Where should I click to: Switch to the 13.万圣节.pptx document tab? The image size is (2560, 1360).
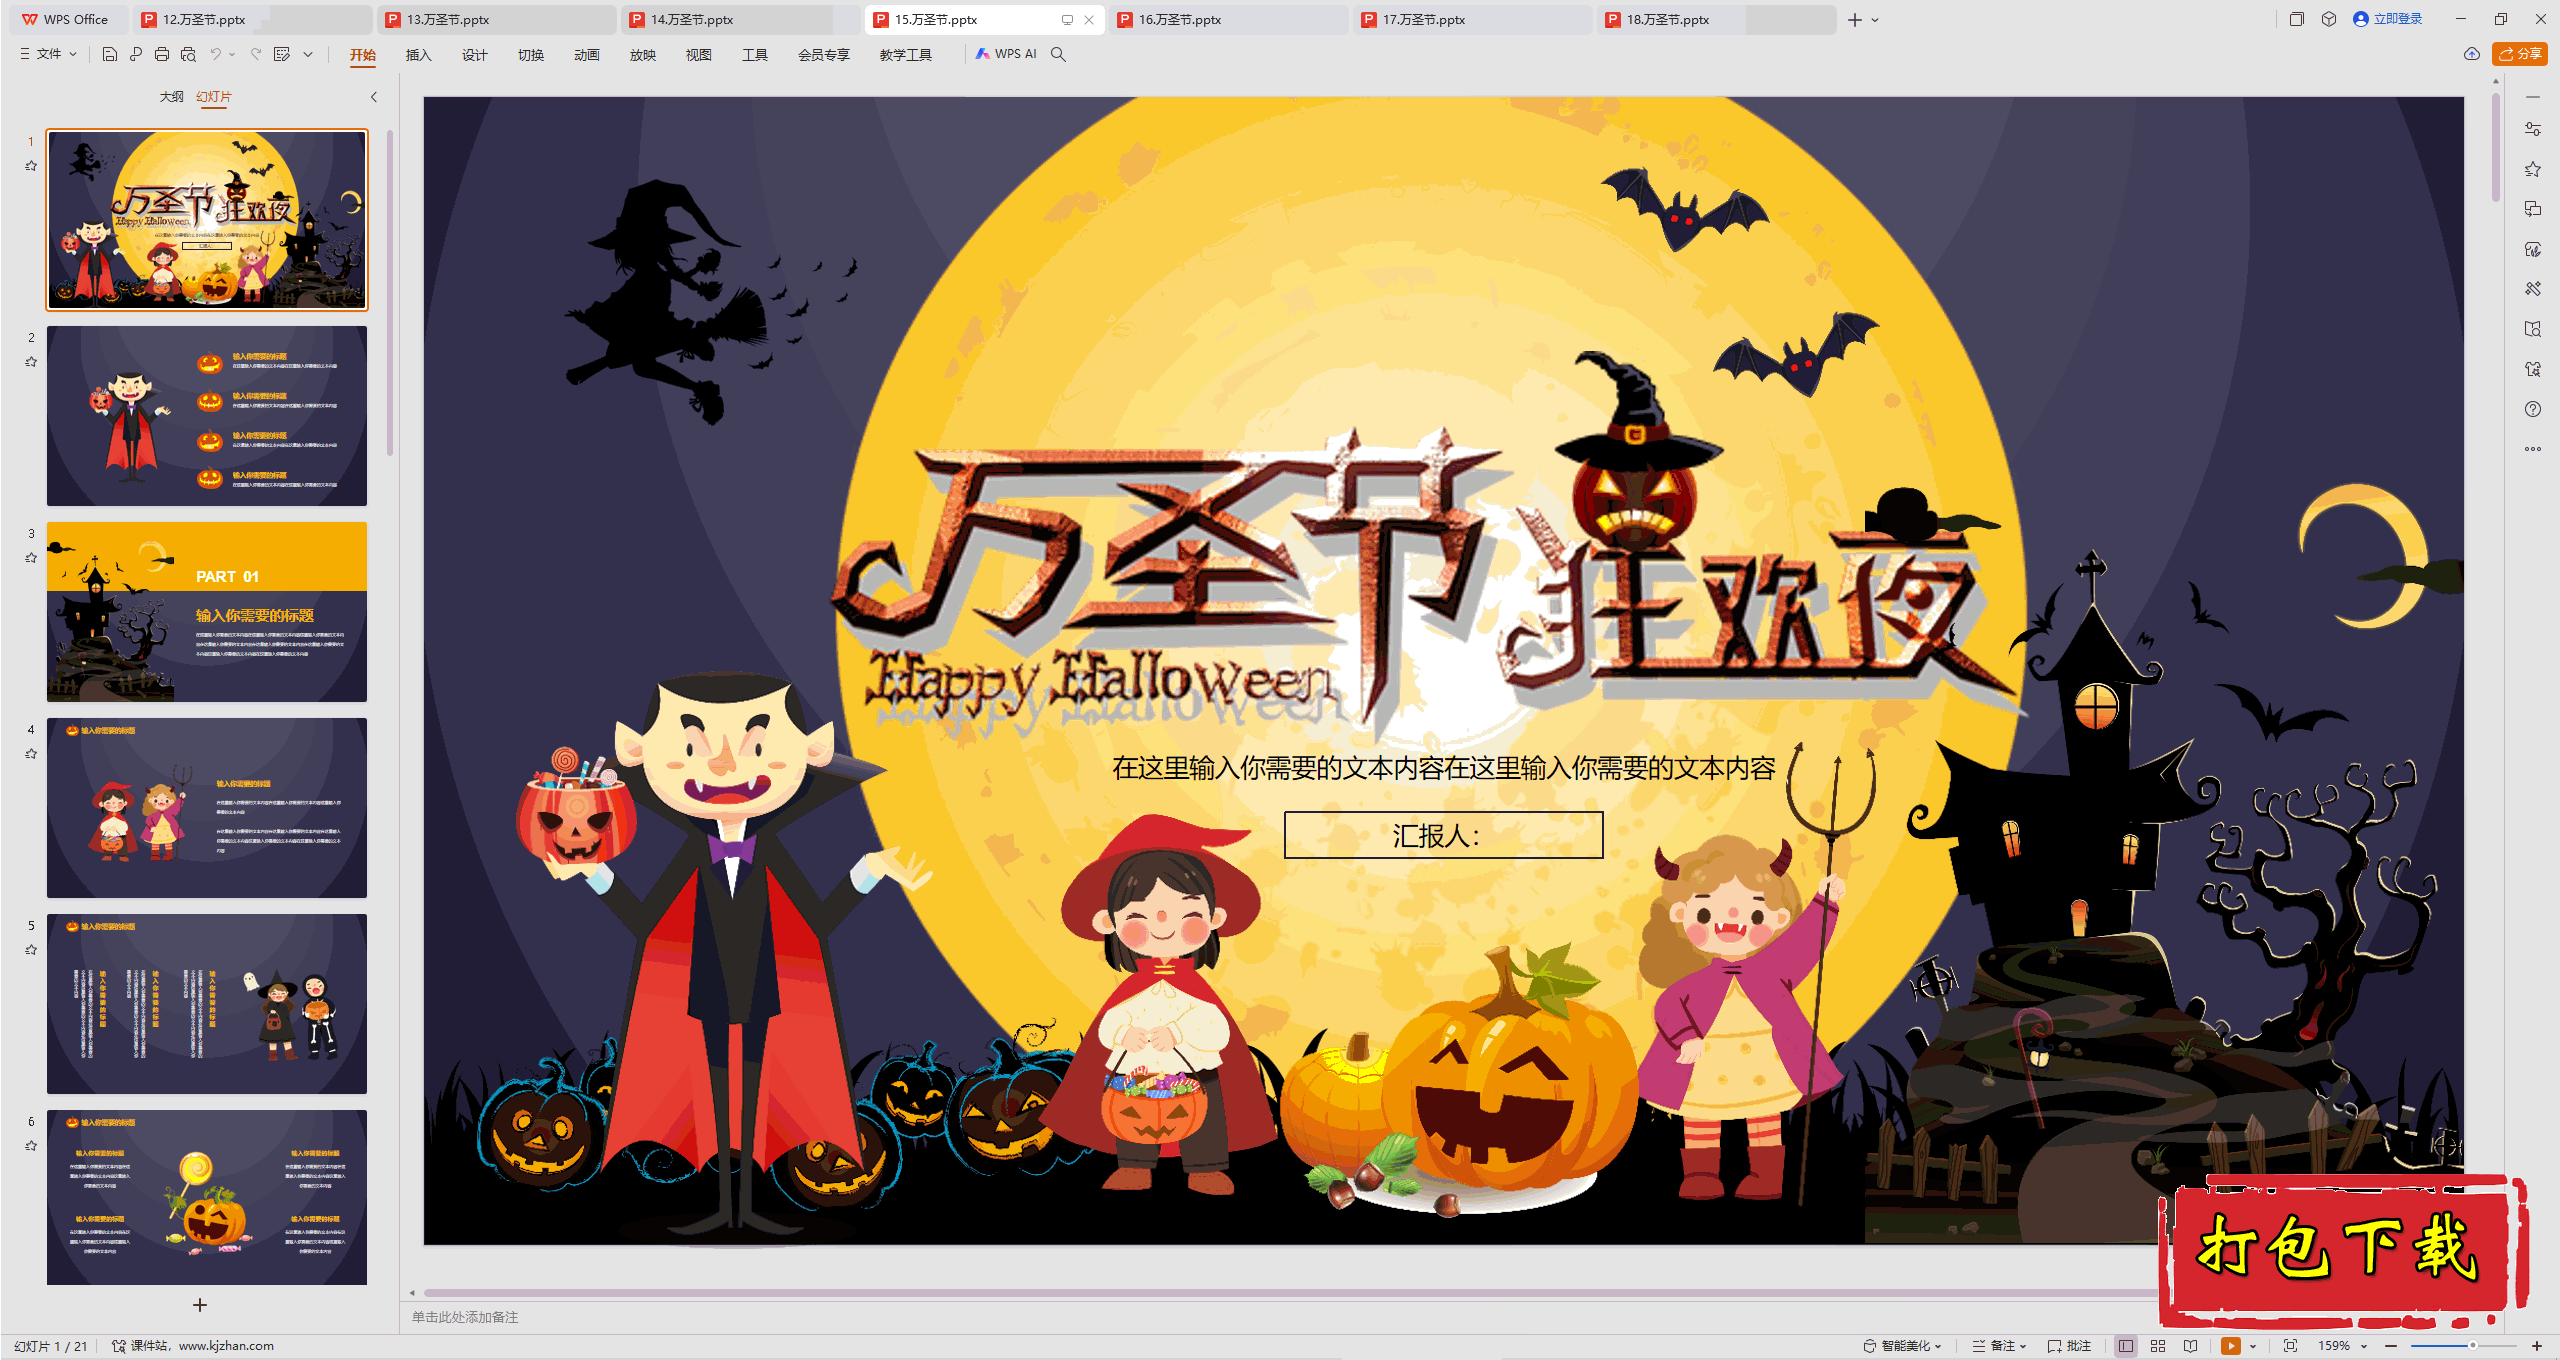pyautogui.click(x=497, y=19)
